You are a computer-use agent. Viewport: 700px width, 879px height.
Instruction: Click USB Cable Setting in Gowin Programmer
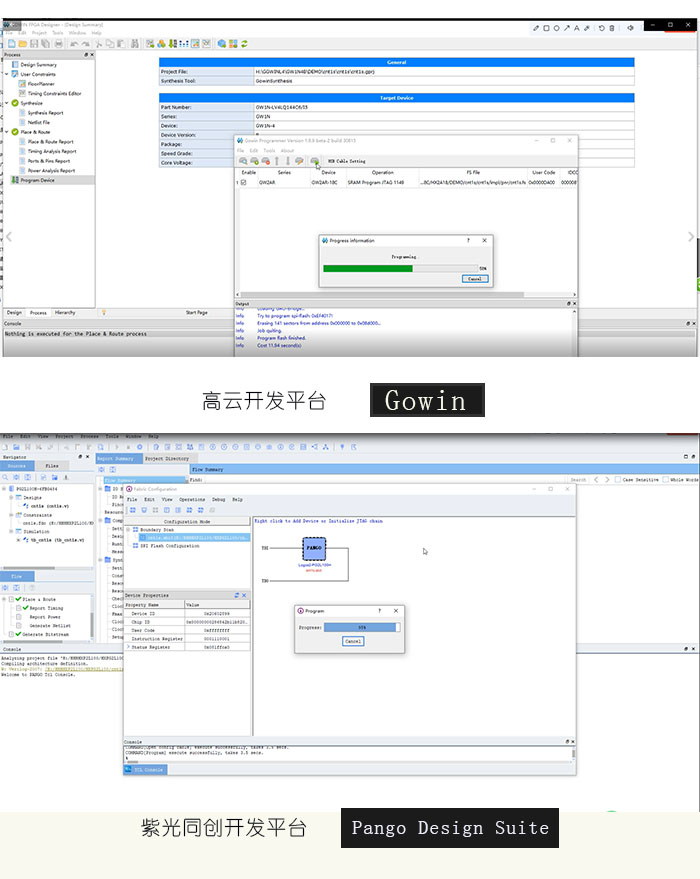(x=346, y=161)
